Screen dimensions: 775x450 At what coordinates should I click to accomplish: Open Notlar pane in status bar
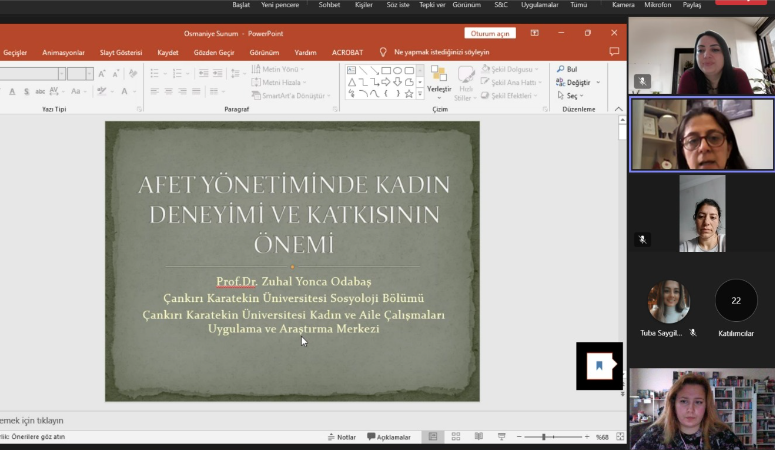pos(341,437)
